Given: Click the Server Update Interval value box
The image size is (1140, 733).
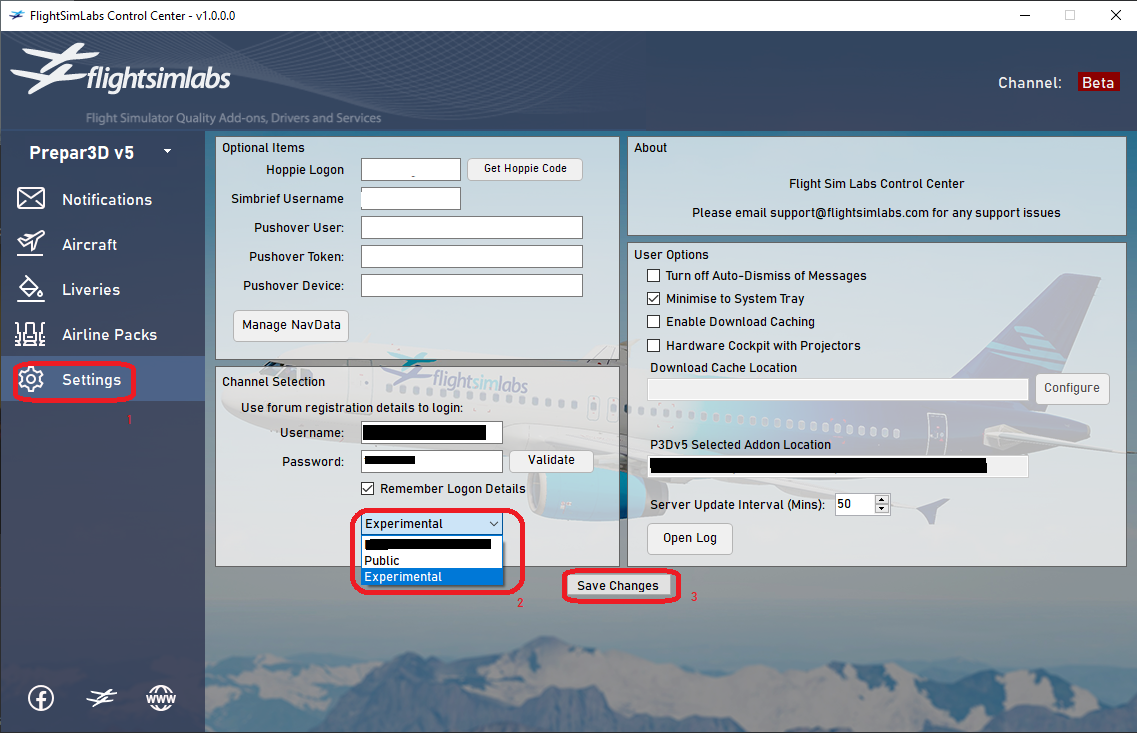Looking at the screenshot, I should 854,504.
